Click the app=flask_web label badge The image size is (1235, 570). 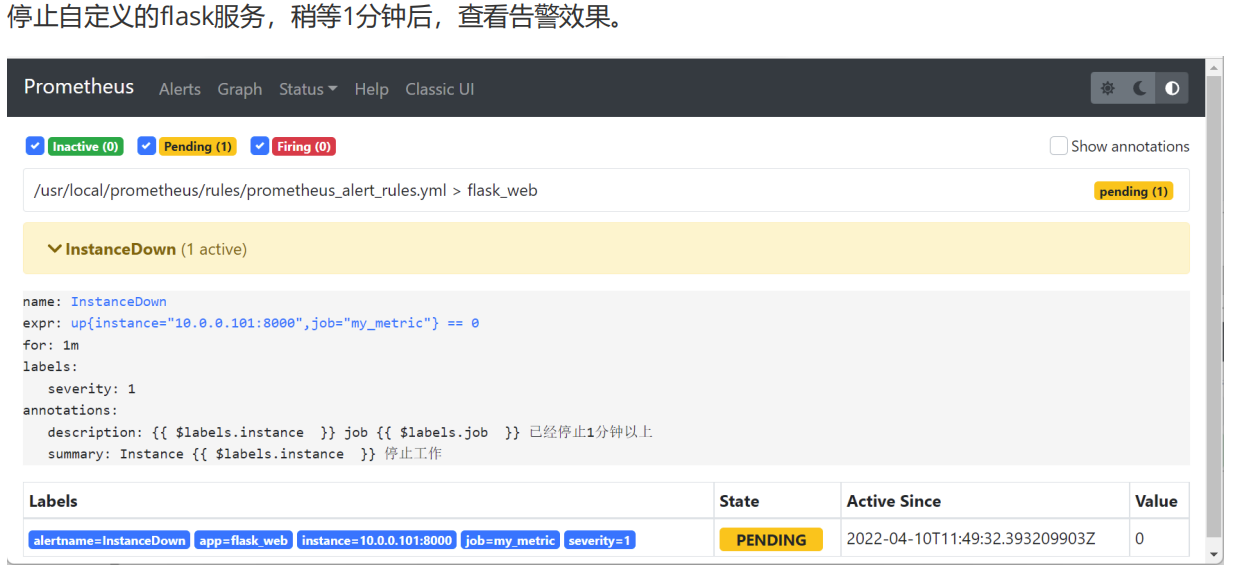(x=243, y=540)
